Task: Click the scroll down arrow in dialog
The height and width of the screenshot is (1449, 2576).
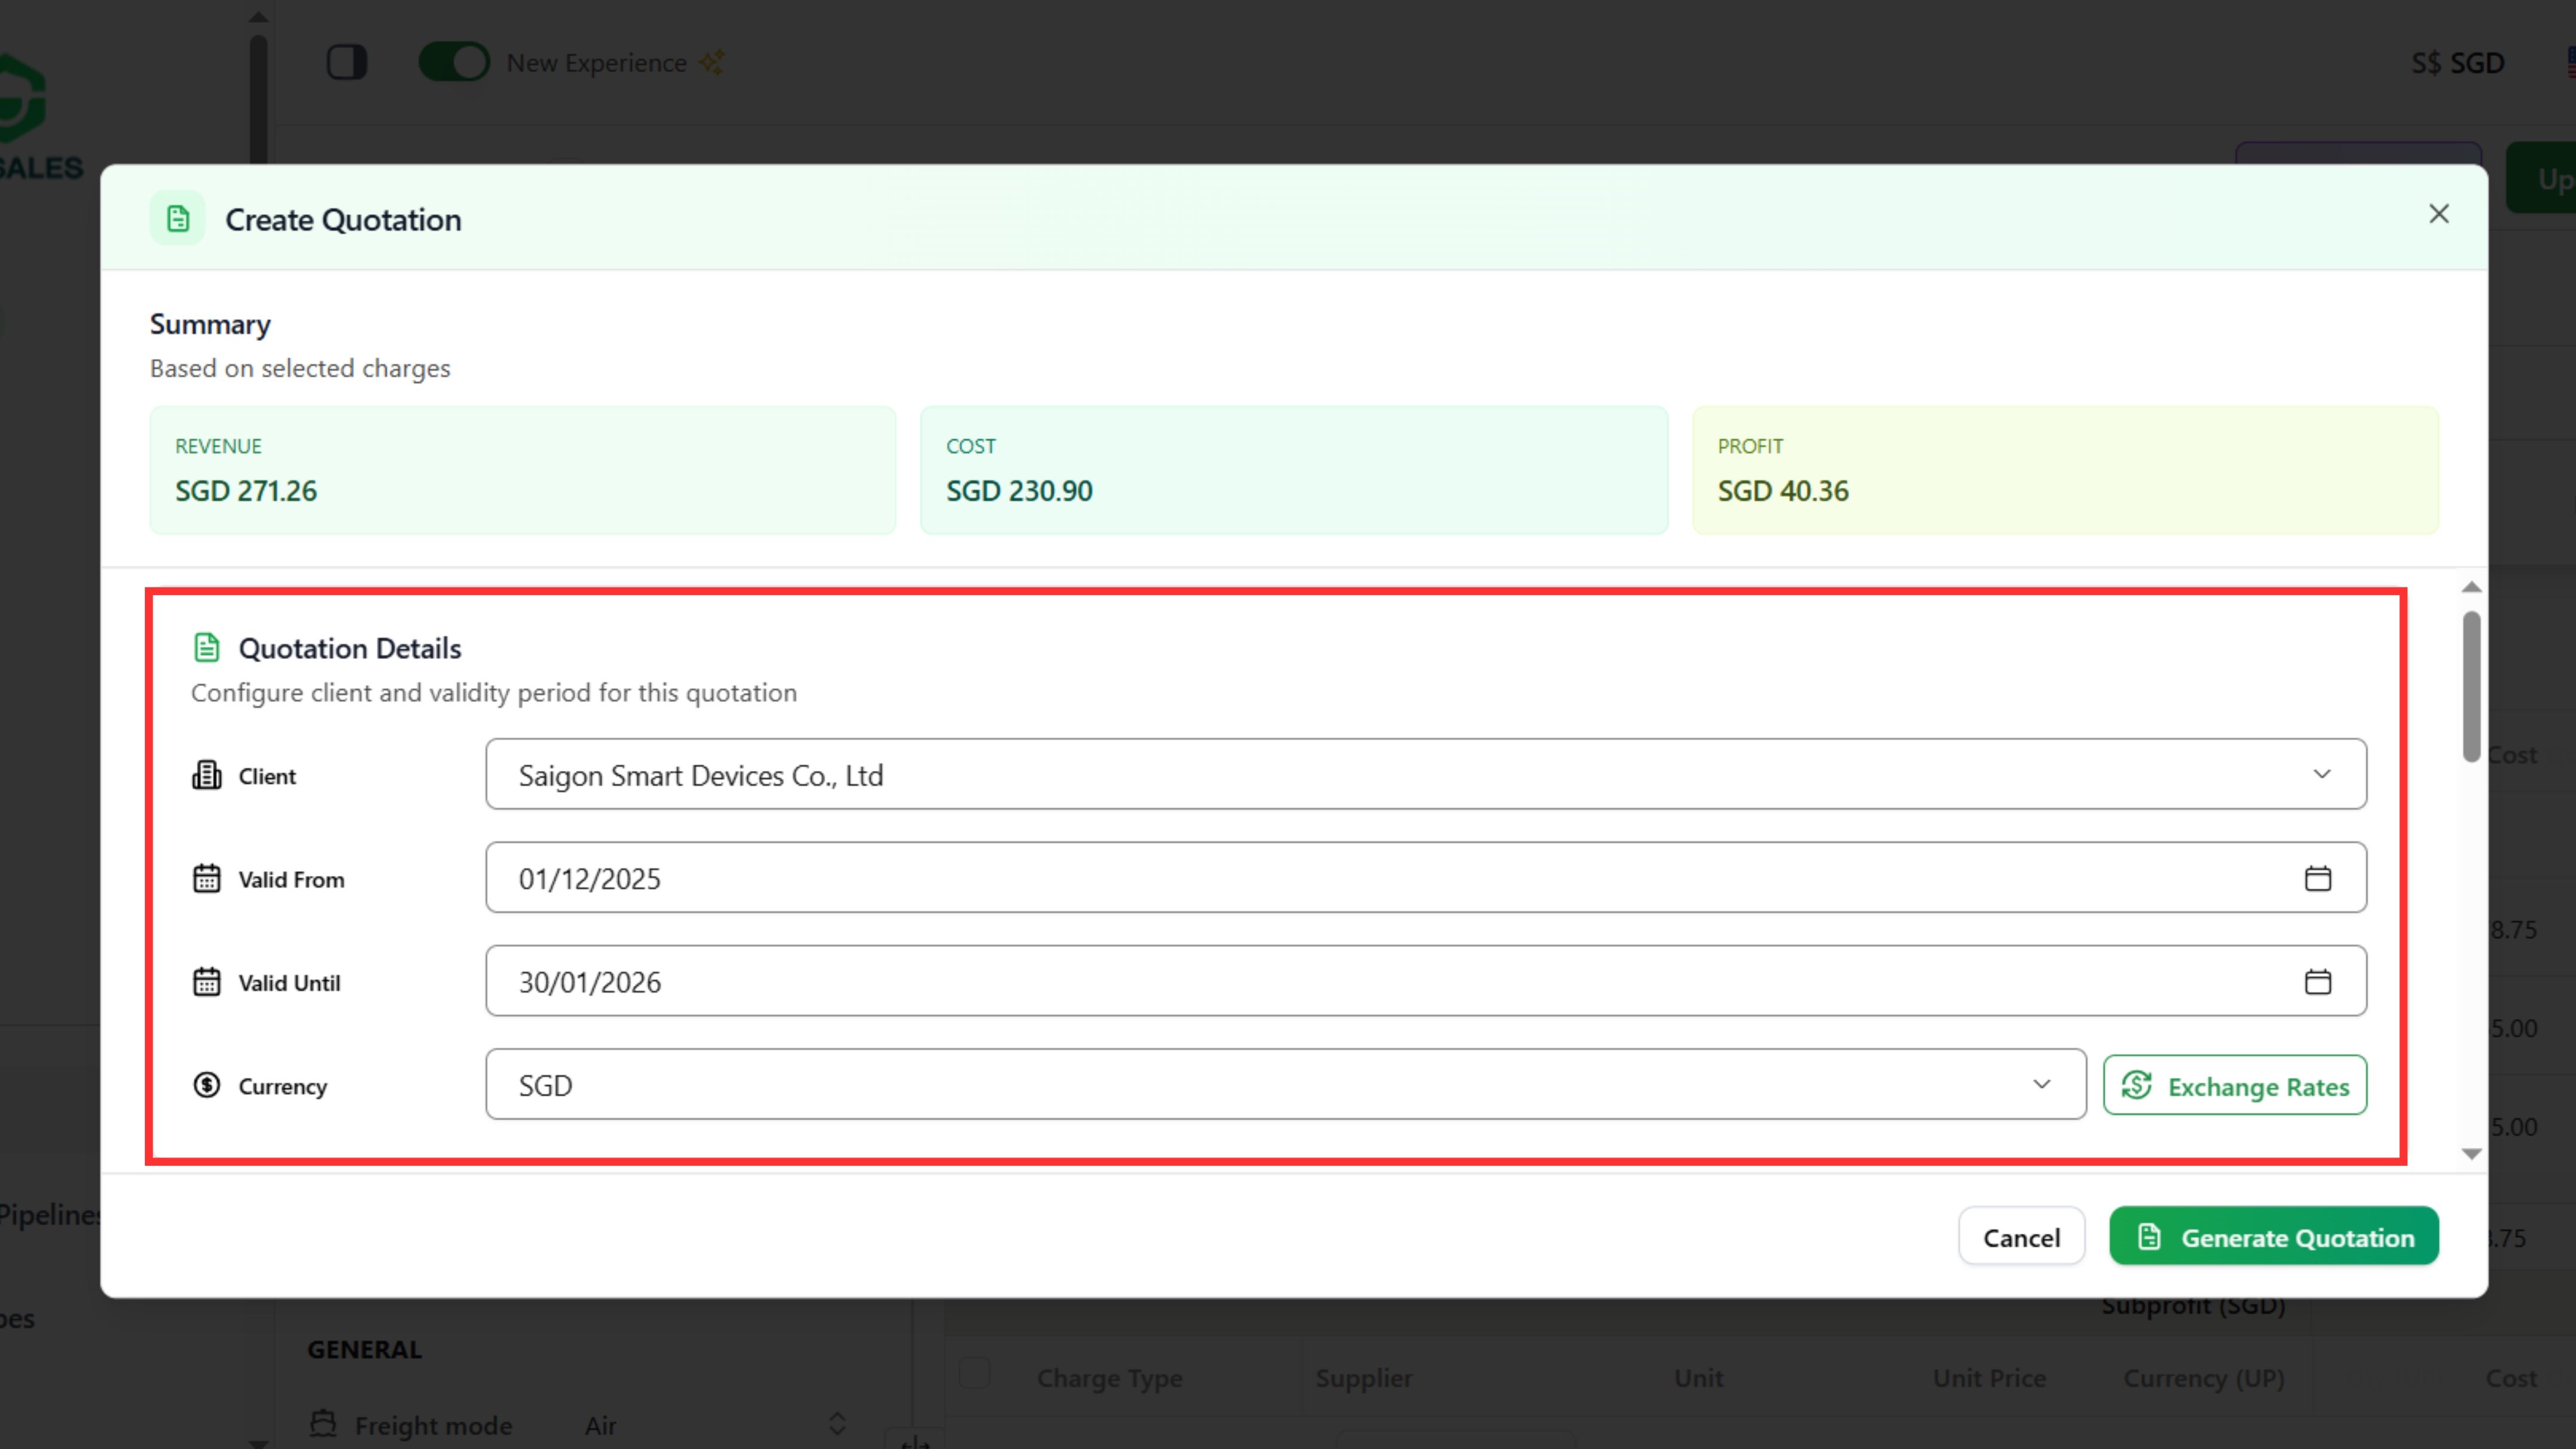Action: (x=2471, y=1154)
